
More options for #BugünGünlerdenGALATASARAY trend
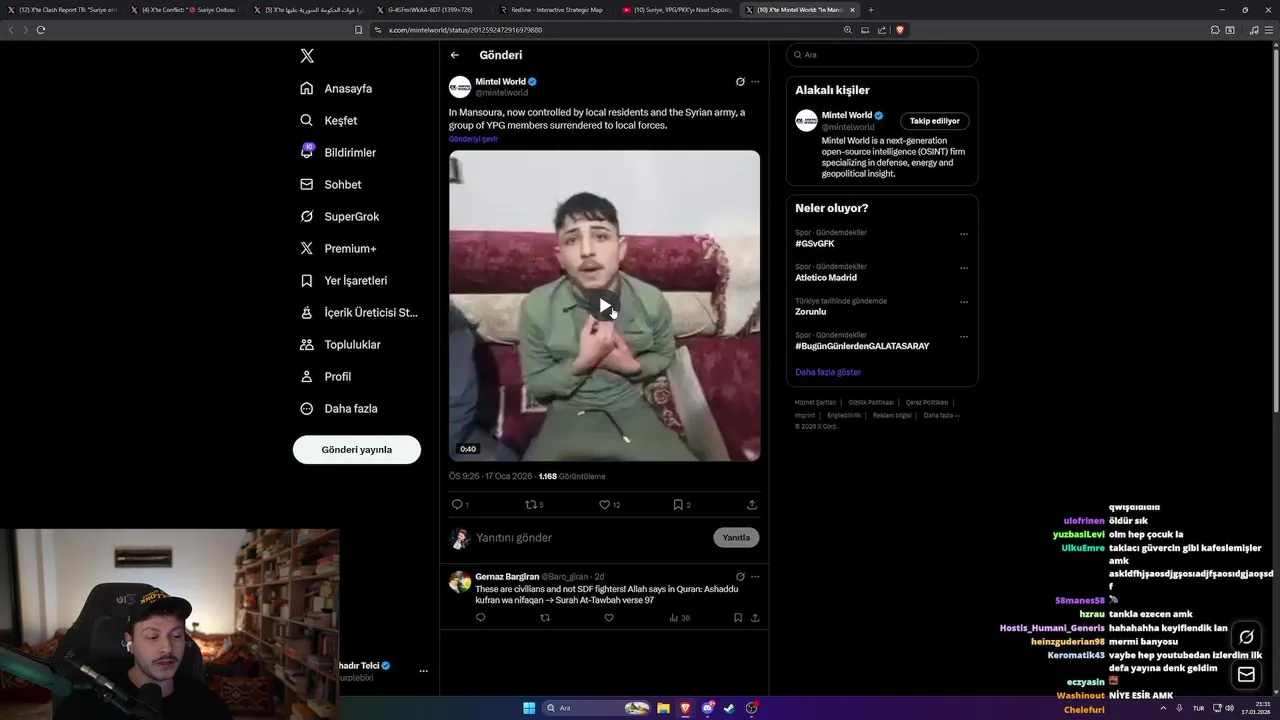point(964,336)
